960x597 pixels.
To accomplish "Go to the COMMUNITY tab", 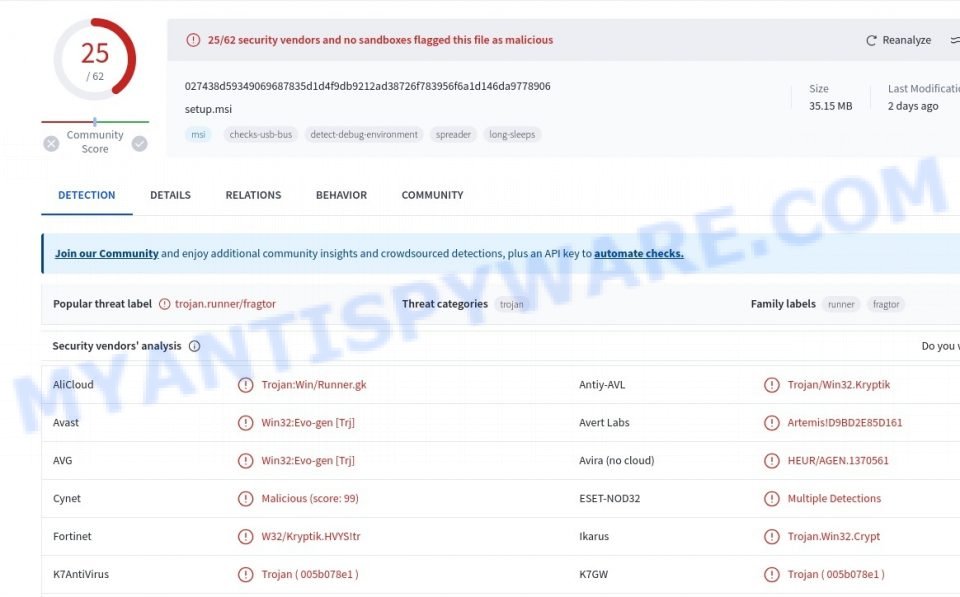I will pos(432,195).
